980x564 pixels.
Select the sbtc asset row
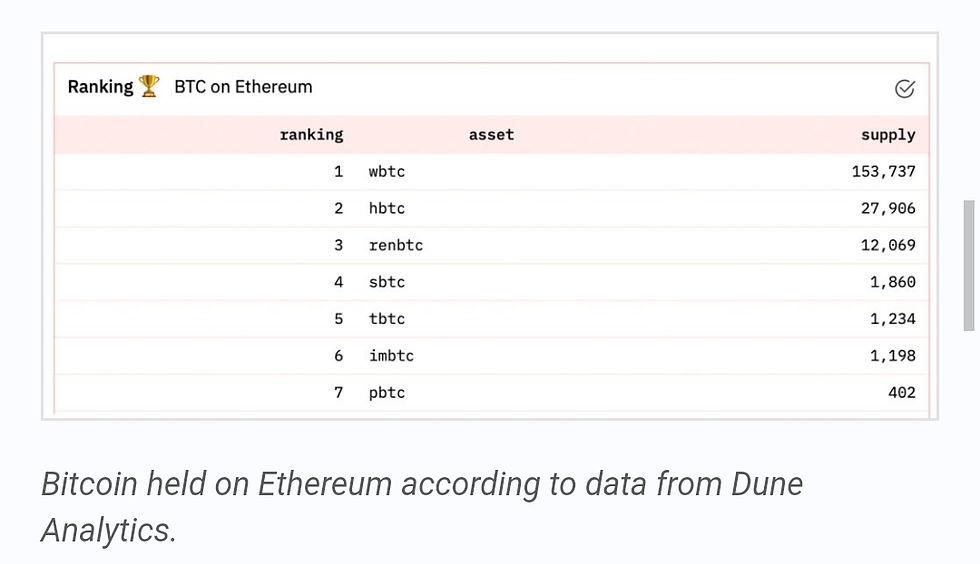492,282
